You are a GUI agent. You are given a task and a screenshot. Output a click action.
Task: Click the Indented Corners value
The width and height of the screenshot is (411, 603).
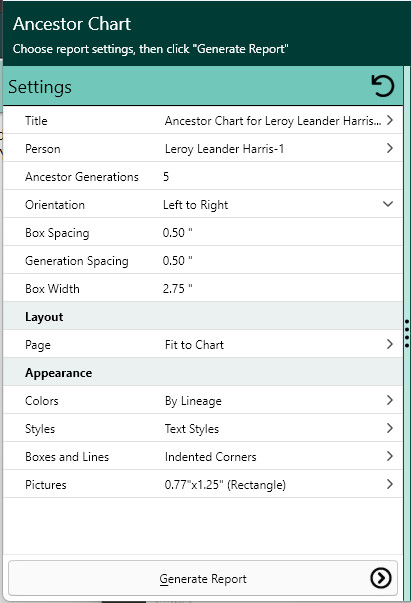coord(210,457)
